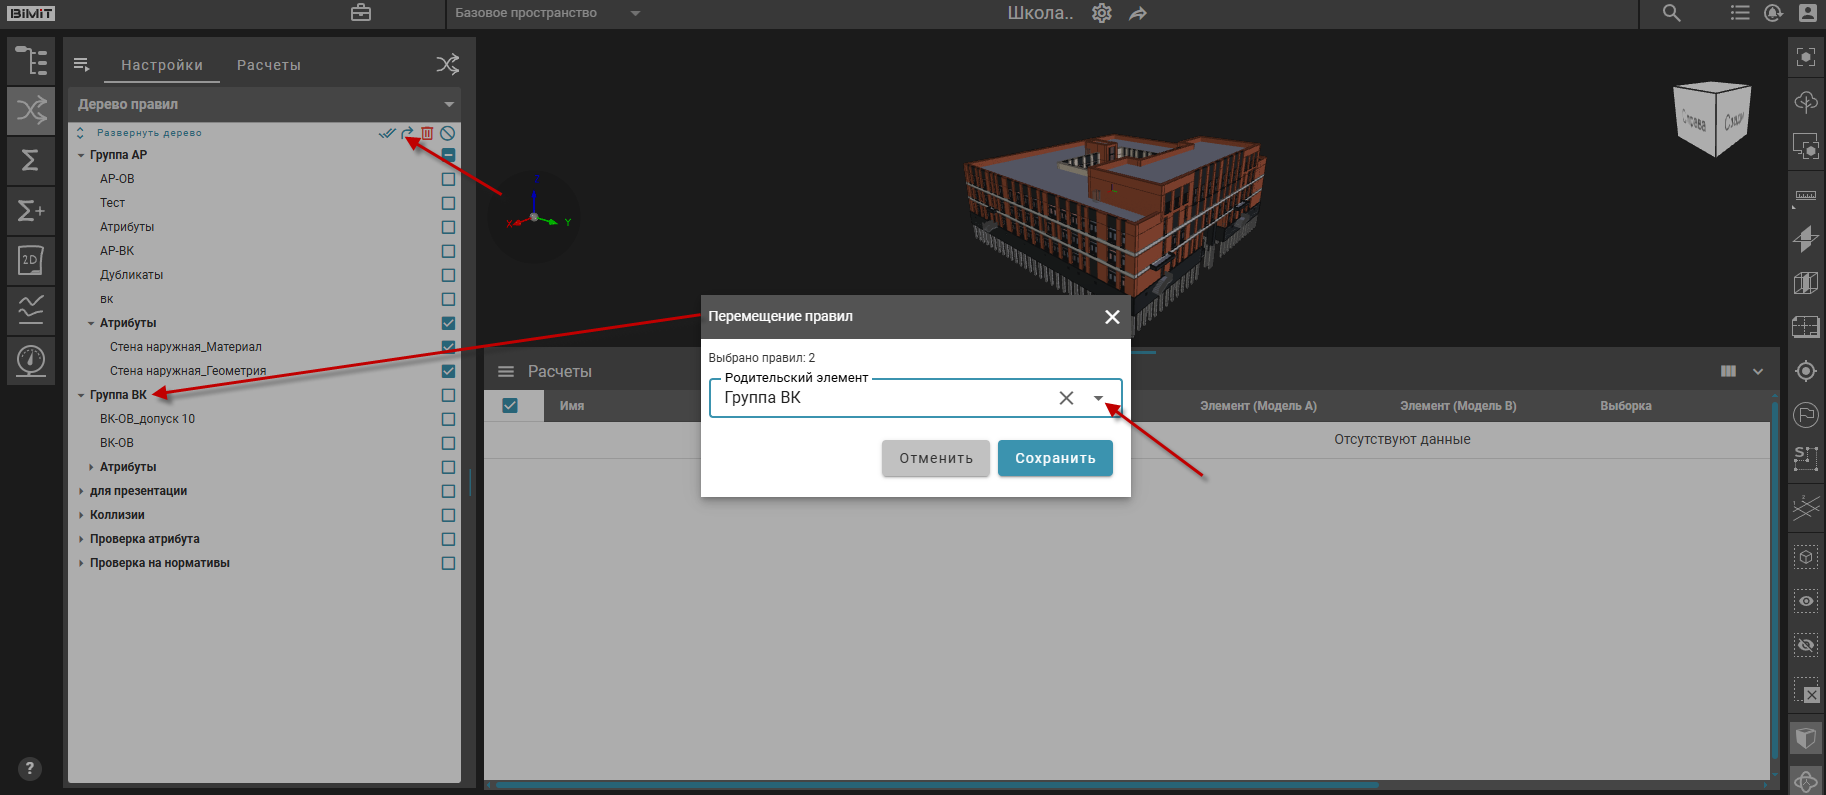Toggle the select-all checkbox in Расчеты table
This screenshot has height=795, width=1826.
pos(510,406)
